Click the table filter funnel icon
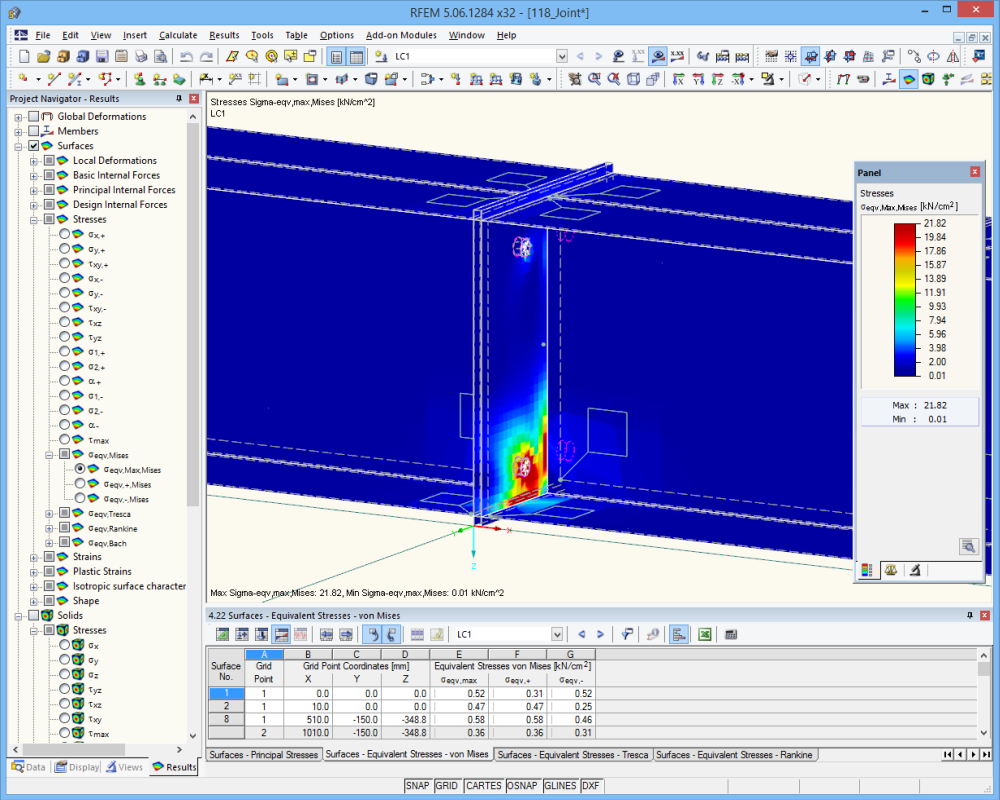The height and width of the screenshot is (800, 1000). click(628, 634)
